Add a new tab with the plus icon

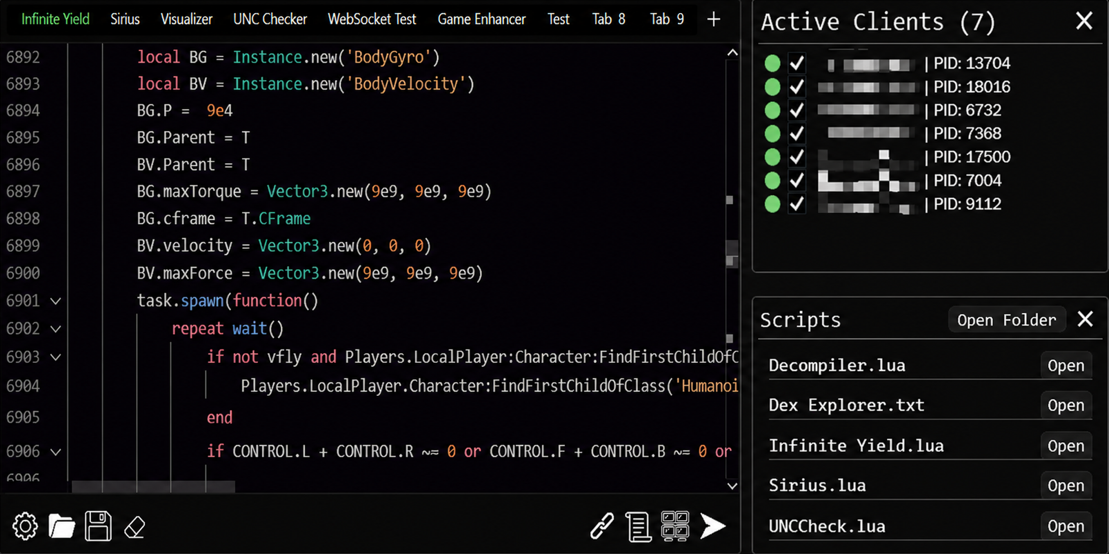pos(713,19)
